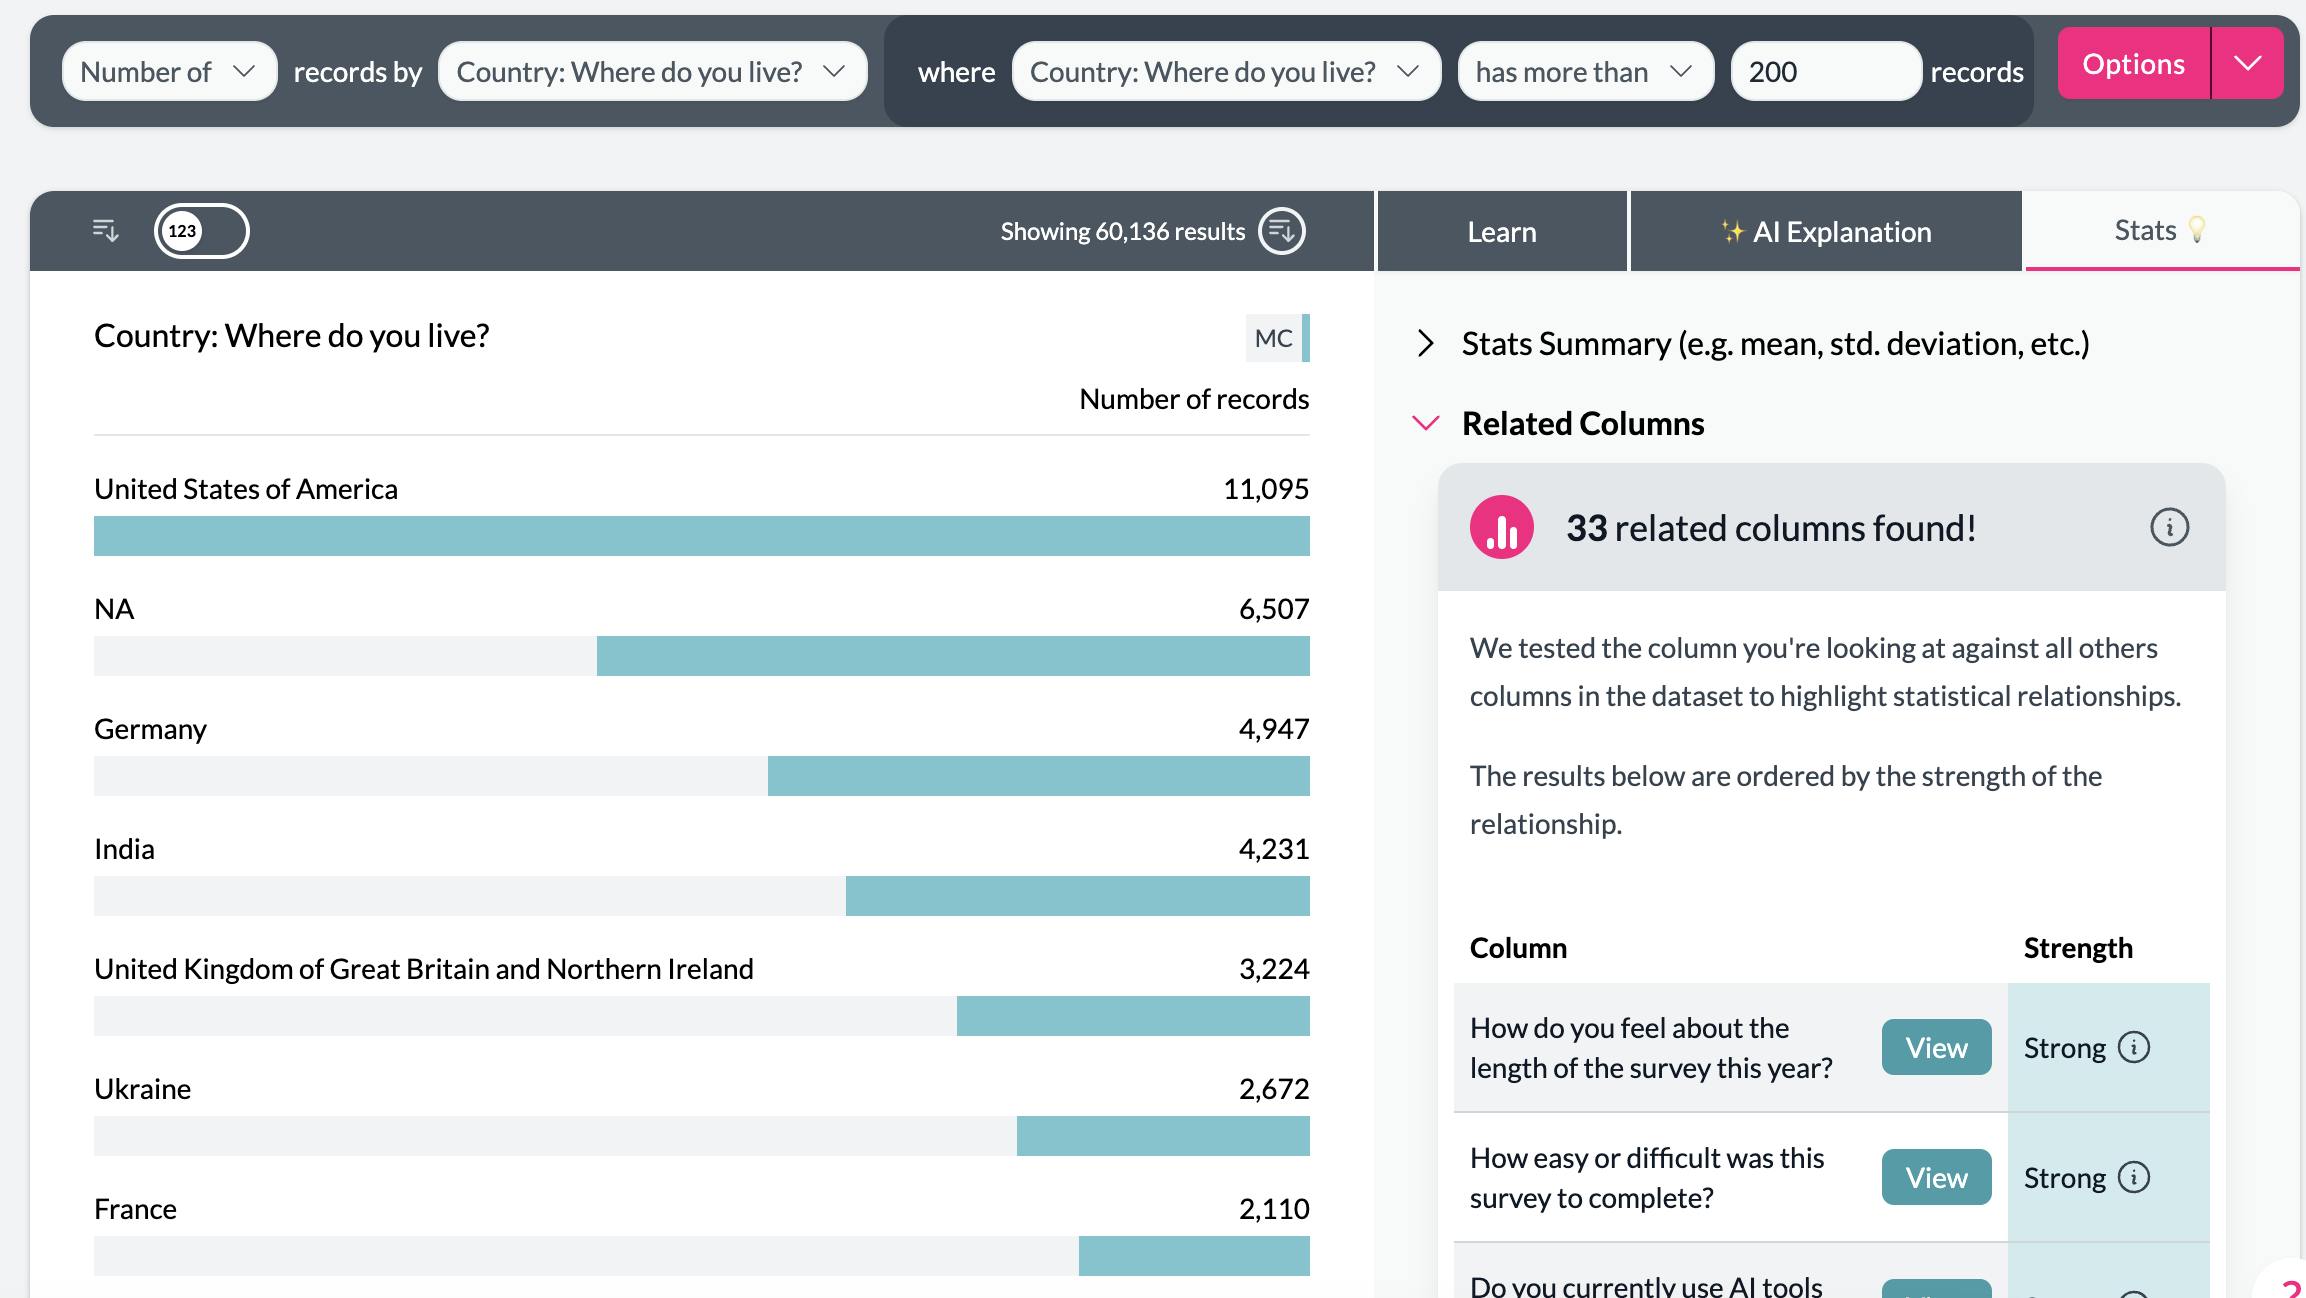
Task: Click the pink Options button
Action: (x=2133, y=64)
